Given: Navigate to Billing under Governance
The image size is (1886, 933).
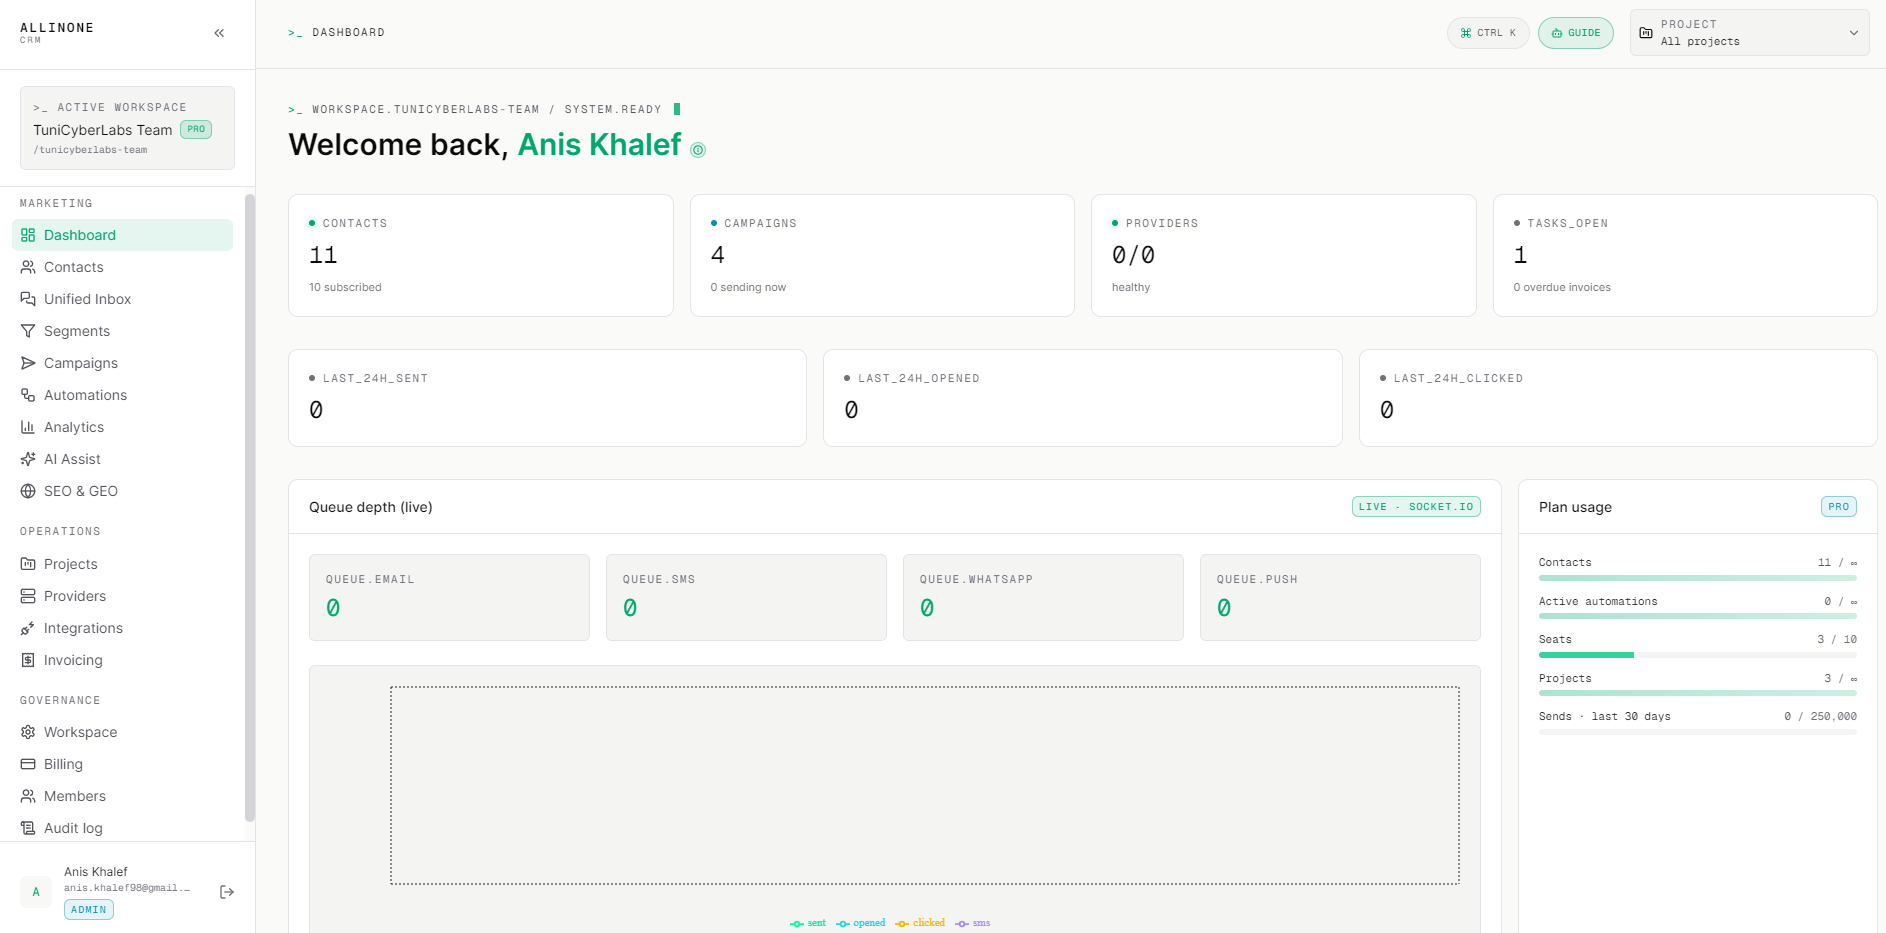Looking at the screenshot, I should pos(122,764).
